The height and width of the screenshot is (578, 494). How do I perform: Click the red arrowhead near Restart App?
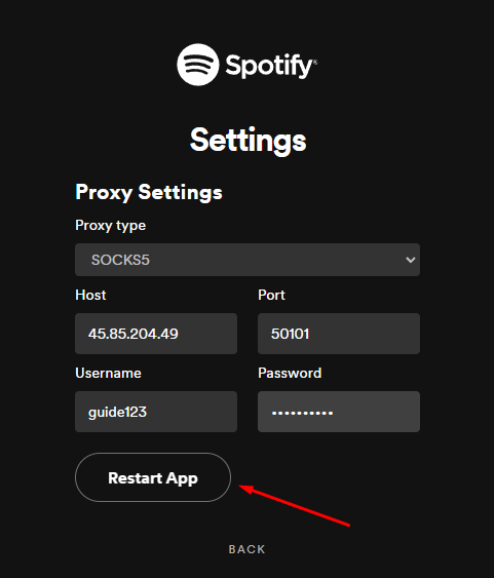pos(246,489)
